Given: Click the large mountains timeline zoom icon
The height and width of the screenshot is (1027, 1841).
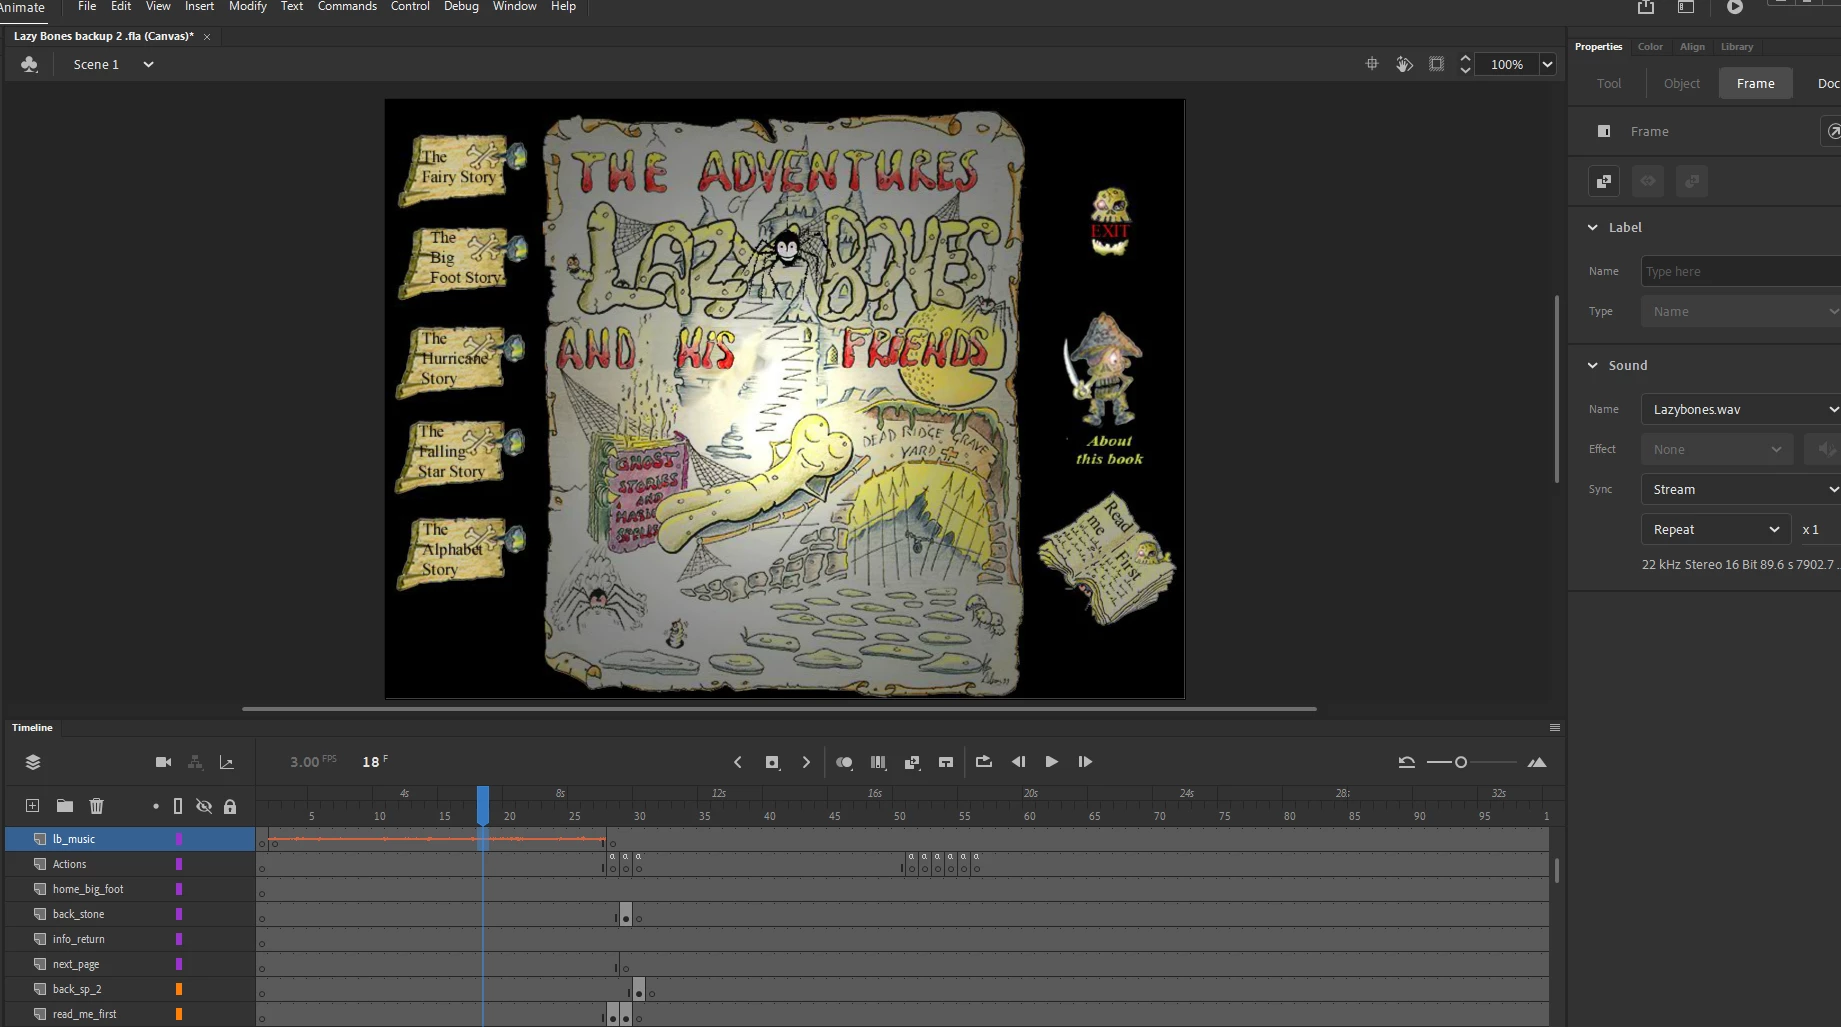Looking at the screenshot, I should 1537,762.
